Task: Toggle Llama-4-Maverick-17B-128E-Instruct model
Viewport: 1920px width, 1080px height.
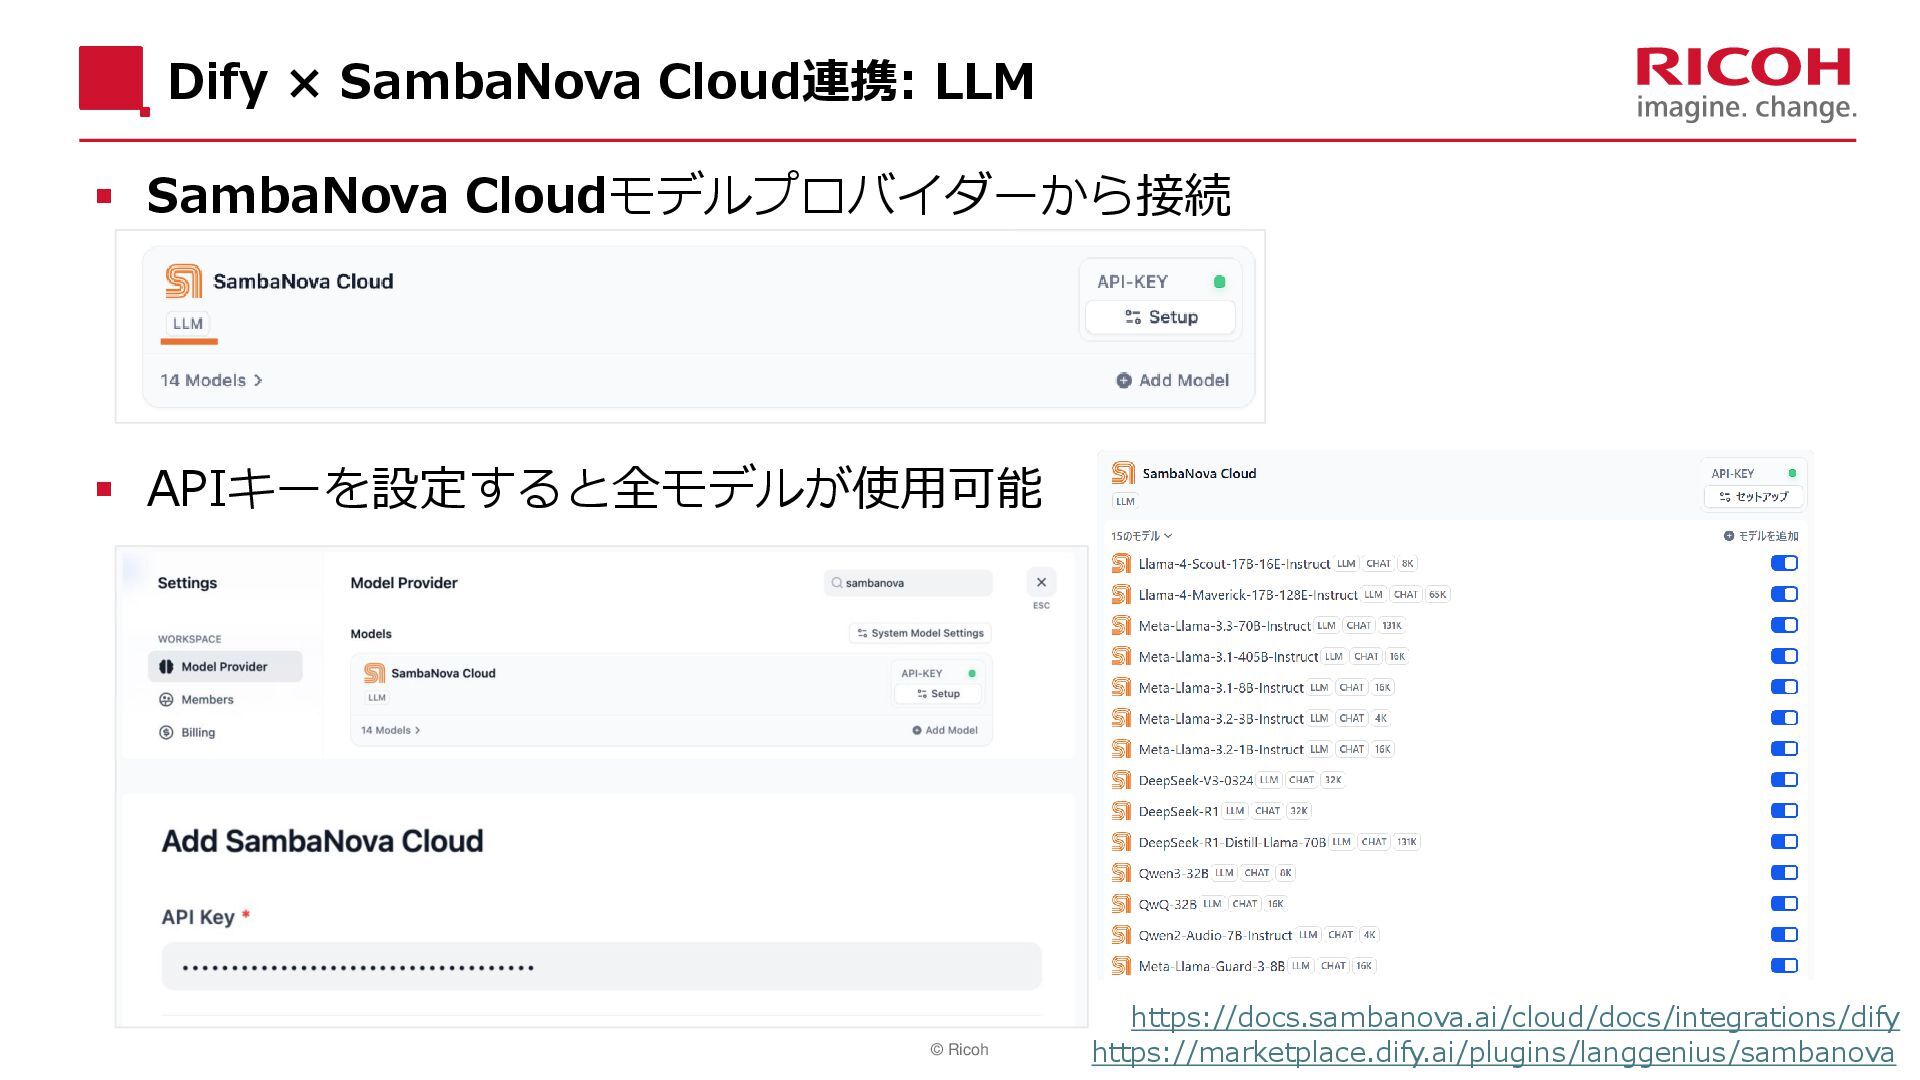Action: pyautogui.click(x=1784, y=594)
